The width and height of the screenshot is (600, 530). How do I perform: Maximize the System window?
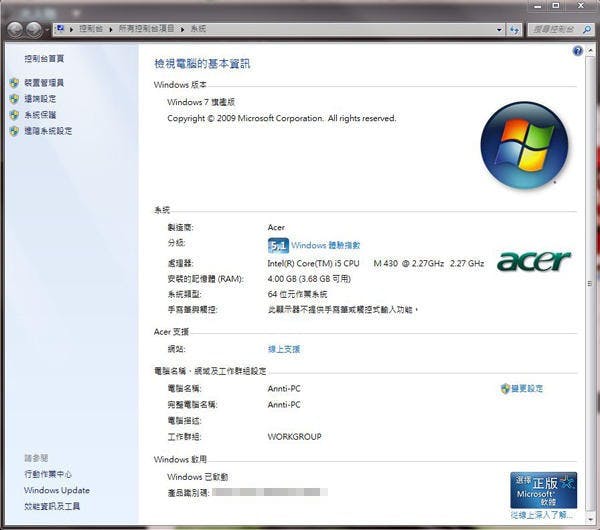click(556, 6)
